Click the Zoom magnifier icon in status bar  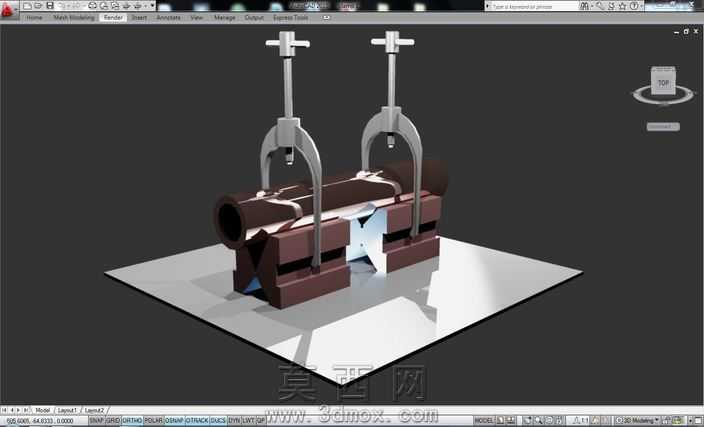(538, 421)
